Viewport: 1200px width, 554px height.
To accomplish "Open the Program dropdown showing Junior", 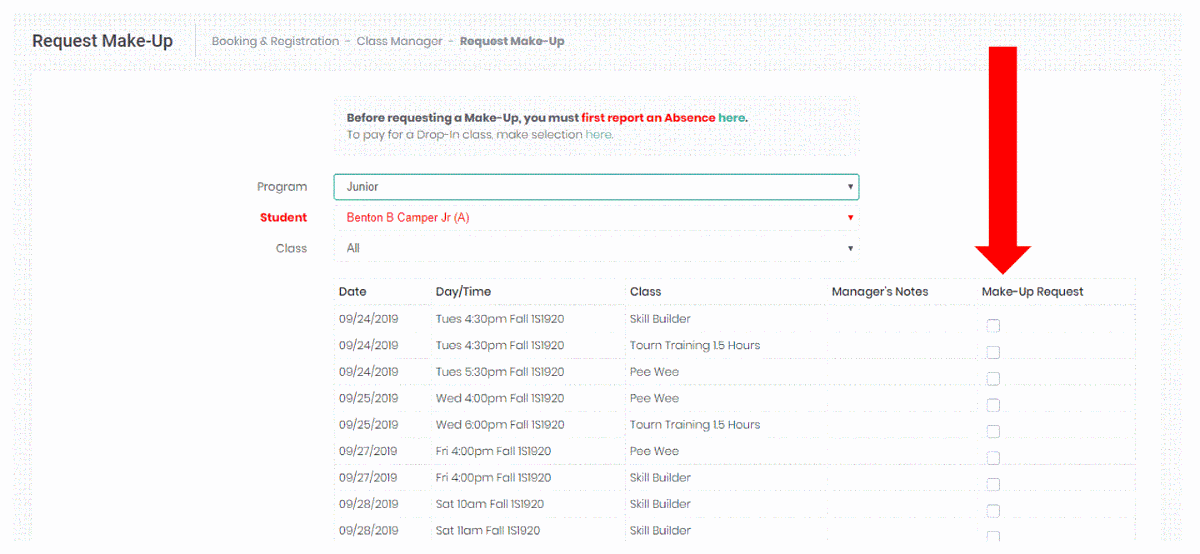I will click(596, 187).
